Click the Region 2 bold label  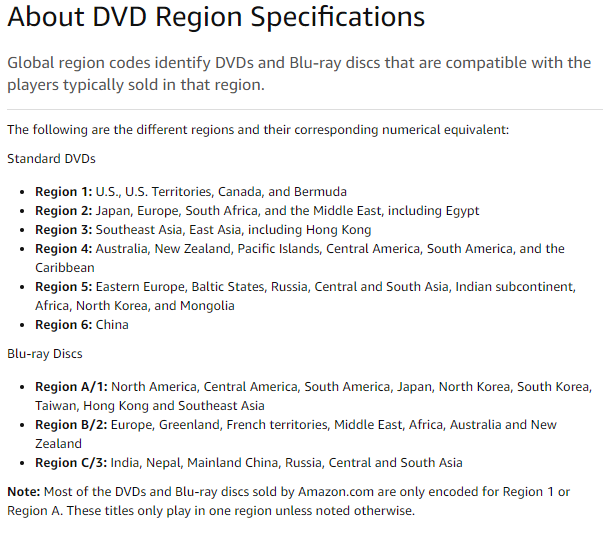coord(63,210)
